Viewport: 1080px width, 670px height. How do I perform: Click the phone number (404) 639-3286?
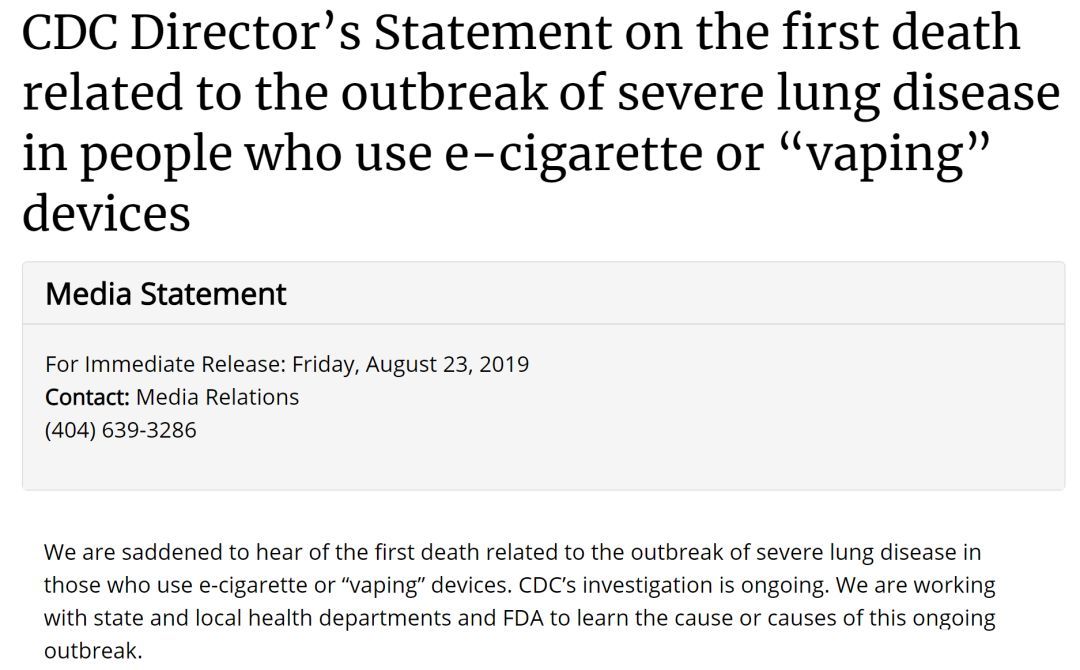point(121,430)
